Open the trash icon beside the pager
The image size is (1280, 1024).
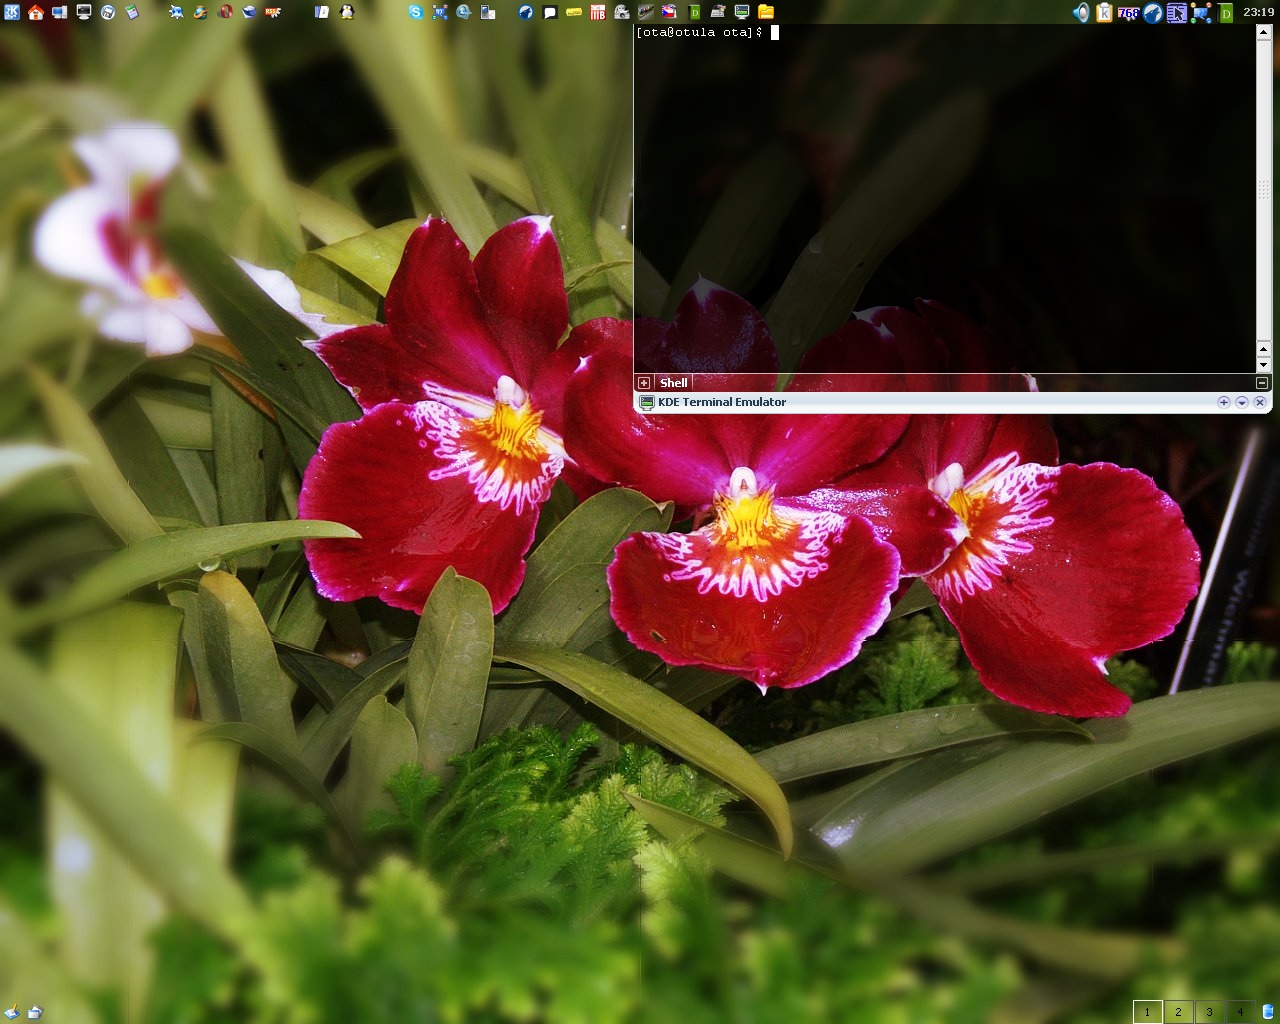(x=1268, y=1012)
